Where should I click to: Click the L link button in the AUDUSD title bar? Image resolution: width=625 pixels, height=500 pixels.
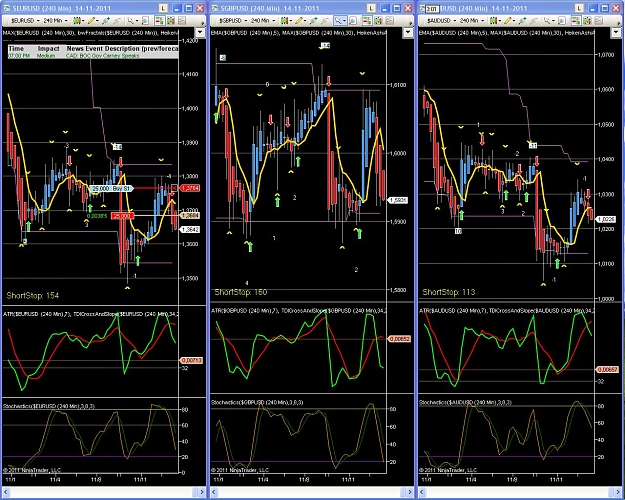tap(579, 8)
